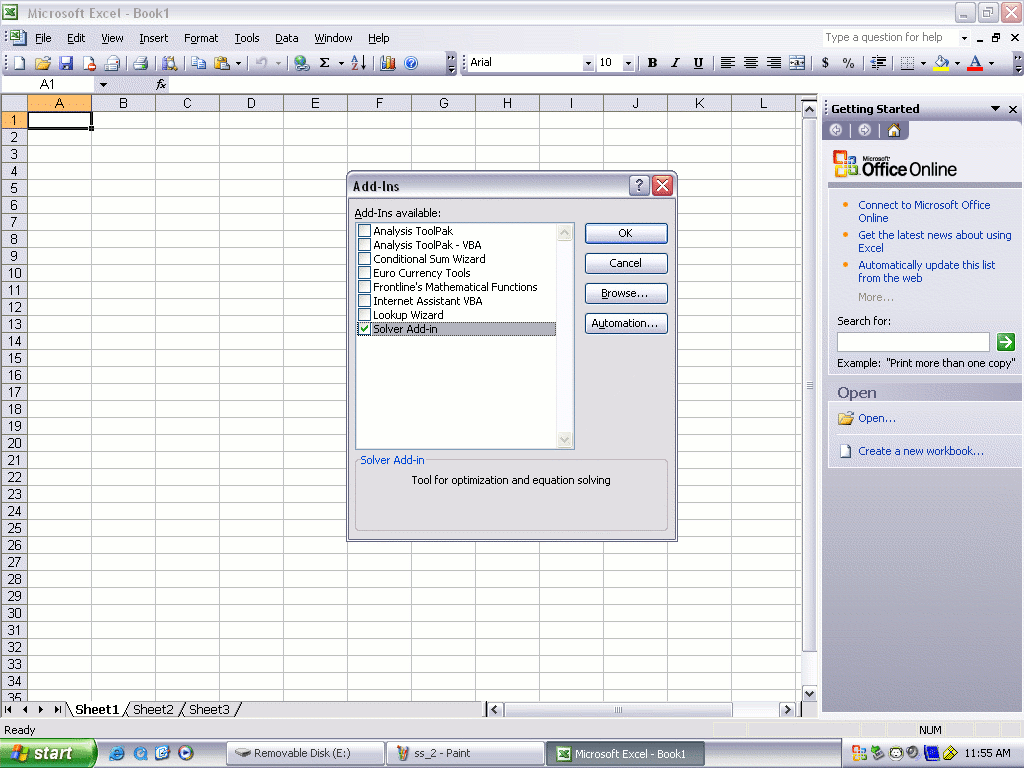Screen dimensions: 1024x768
Task: Open the Tools menu
Action: pos(247,38)
